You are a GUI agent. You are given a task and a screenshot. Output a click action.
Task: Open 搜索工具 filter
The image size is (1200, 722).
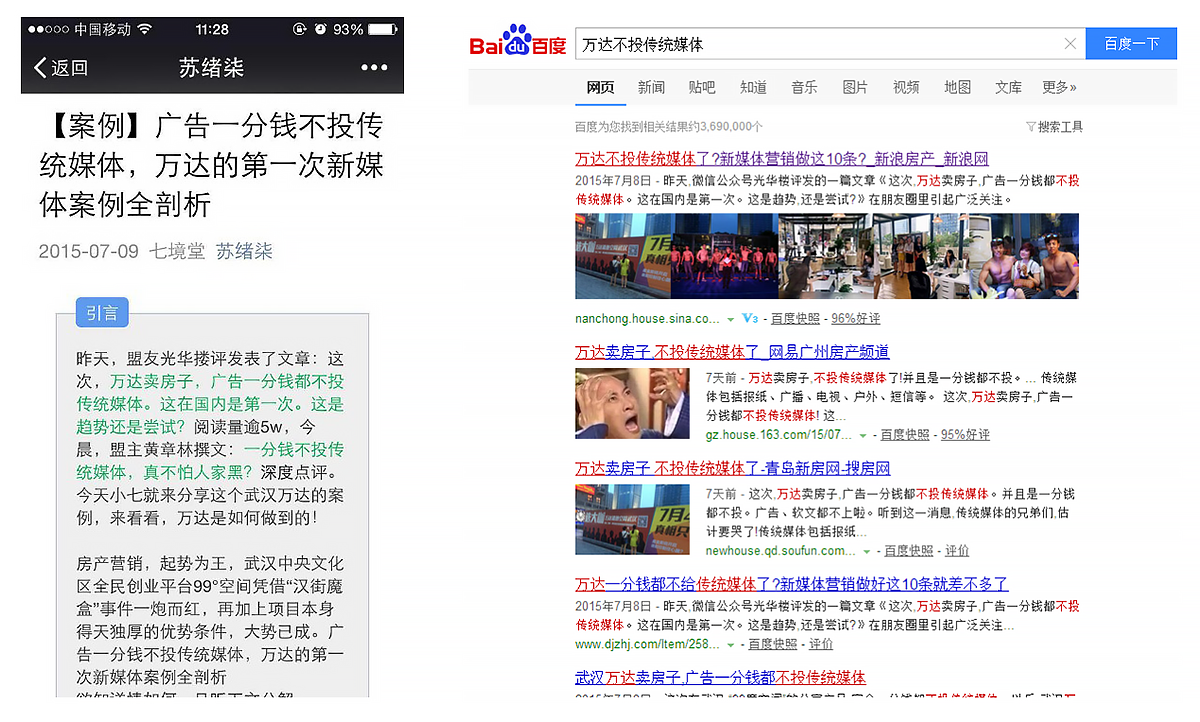pyautogui.click(x=1054, y=127)
